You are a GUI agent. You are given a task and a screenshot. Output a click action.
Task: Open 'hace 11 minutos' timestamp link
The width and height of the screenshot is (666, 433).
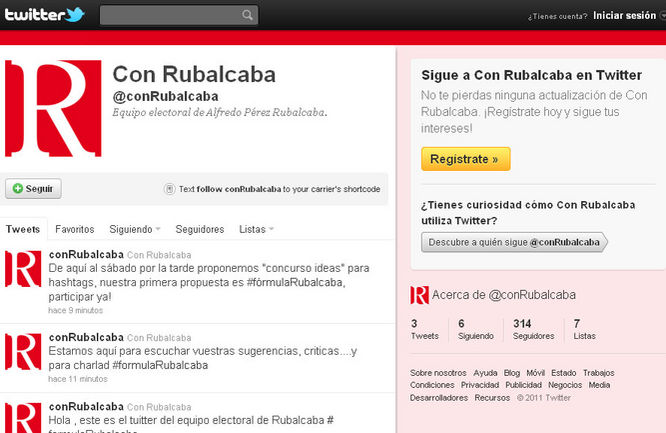coord(78,379)
